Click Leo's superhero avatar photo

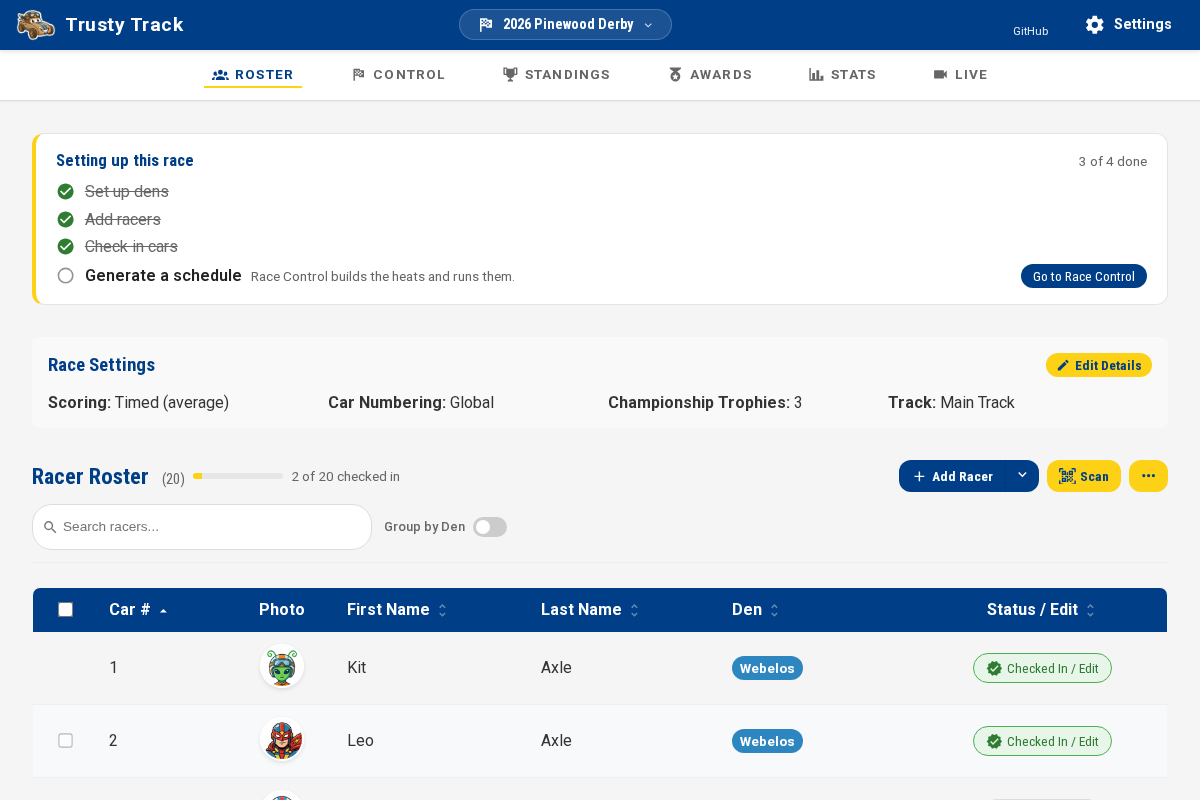coord(282,740)
